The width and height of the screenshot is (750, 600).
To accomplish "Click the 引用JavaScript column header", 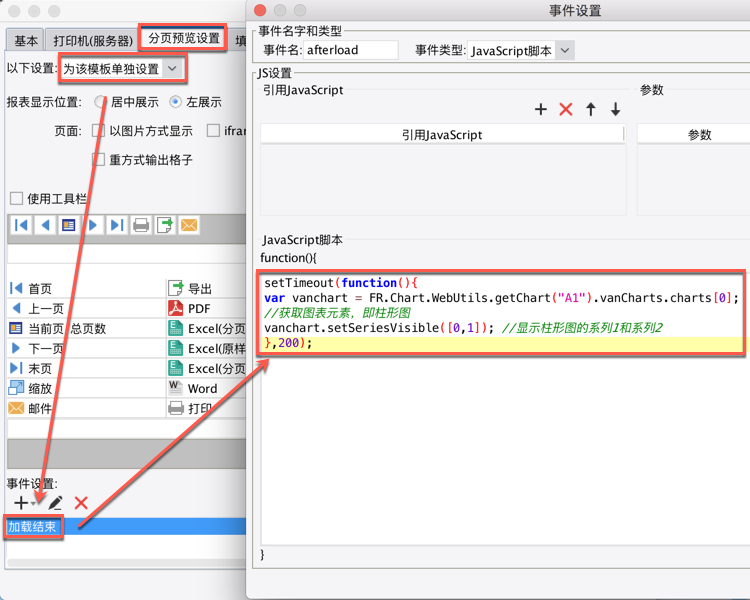I will pyautogui.click(x=442, y=135).
